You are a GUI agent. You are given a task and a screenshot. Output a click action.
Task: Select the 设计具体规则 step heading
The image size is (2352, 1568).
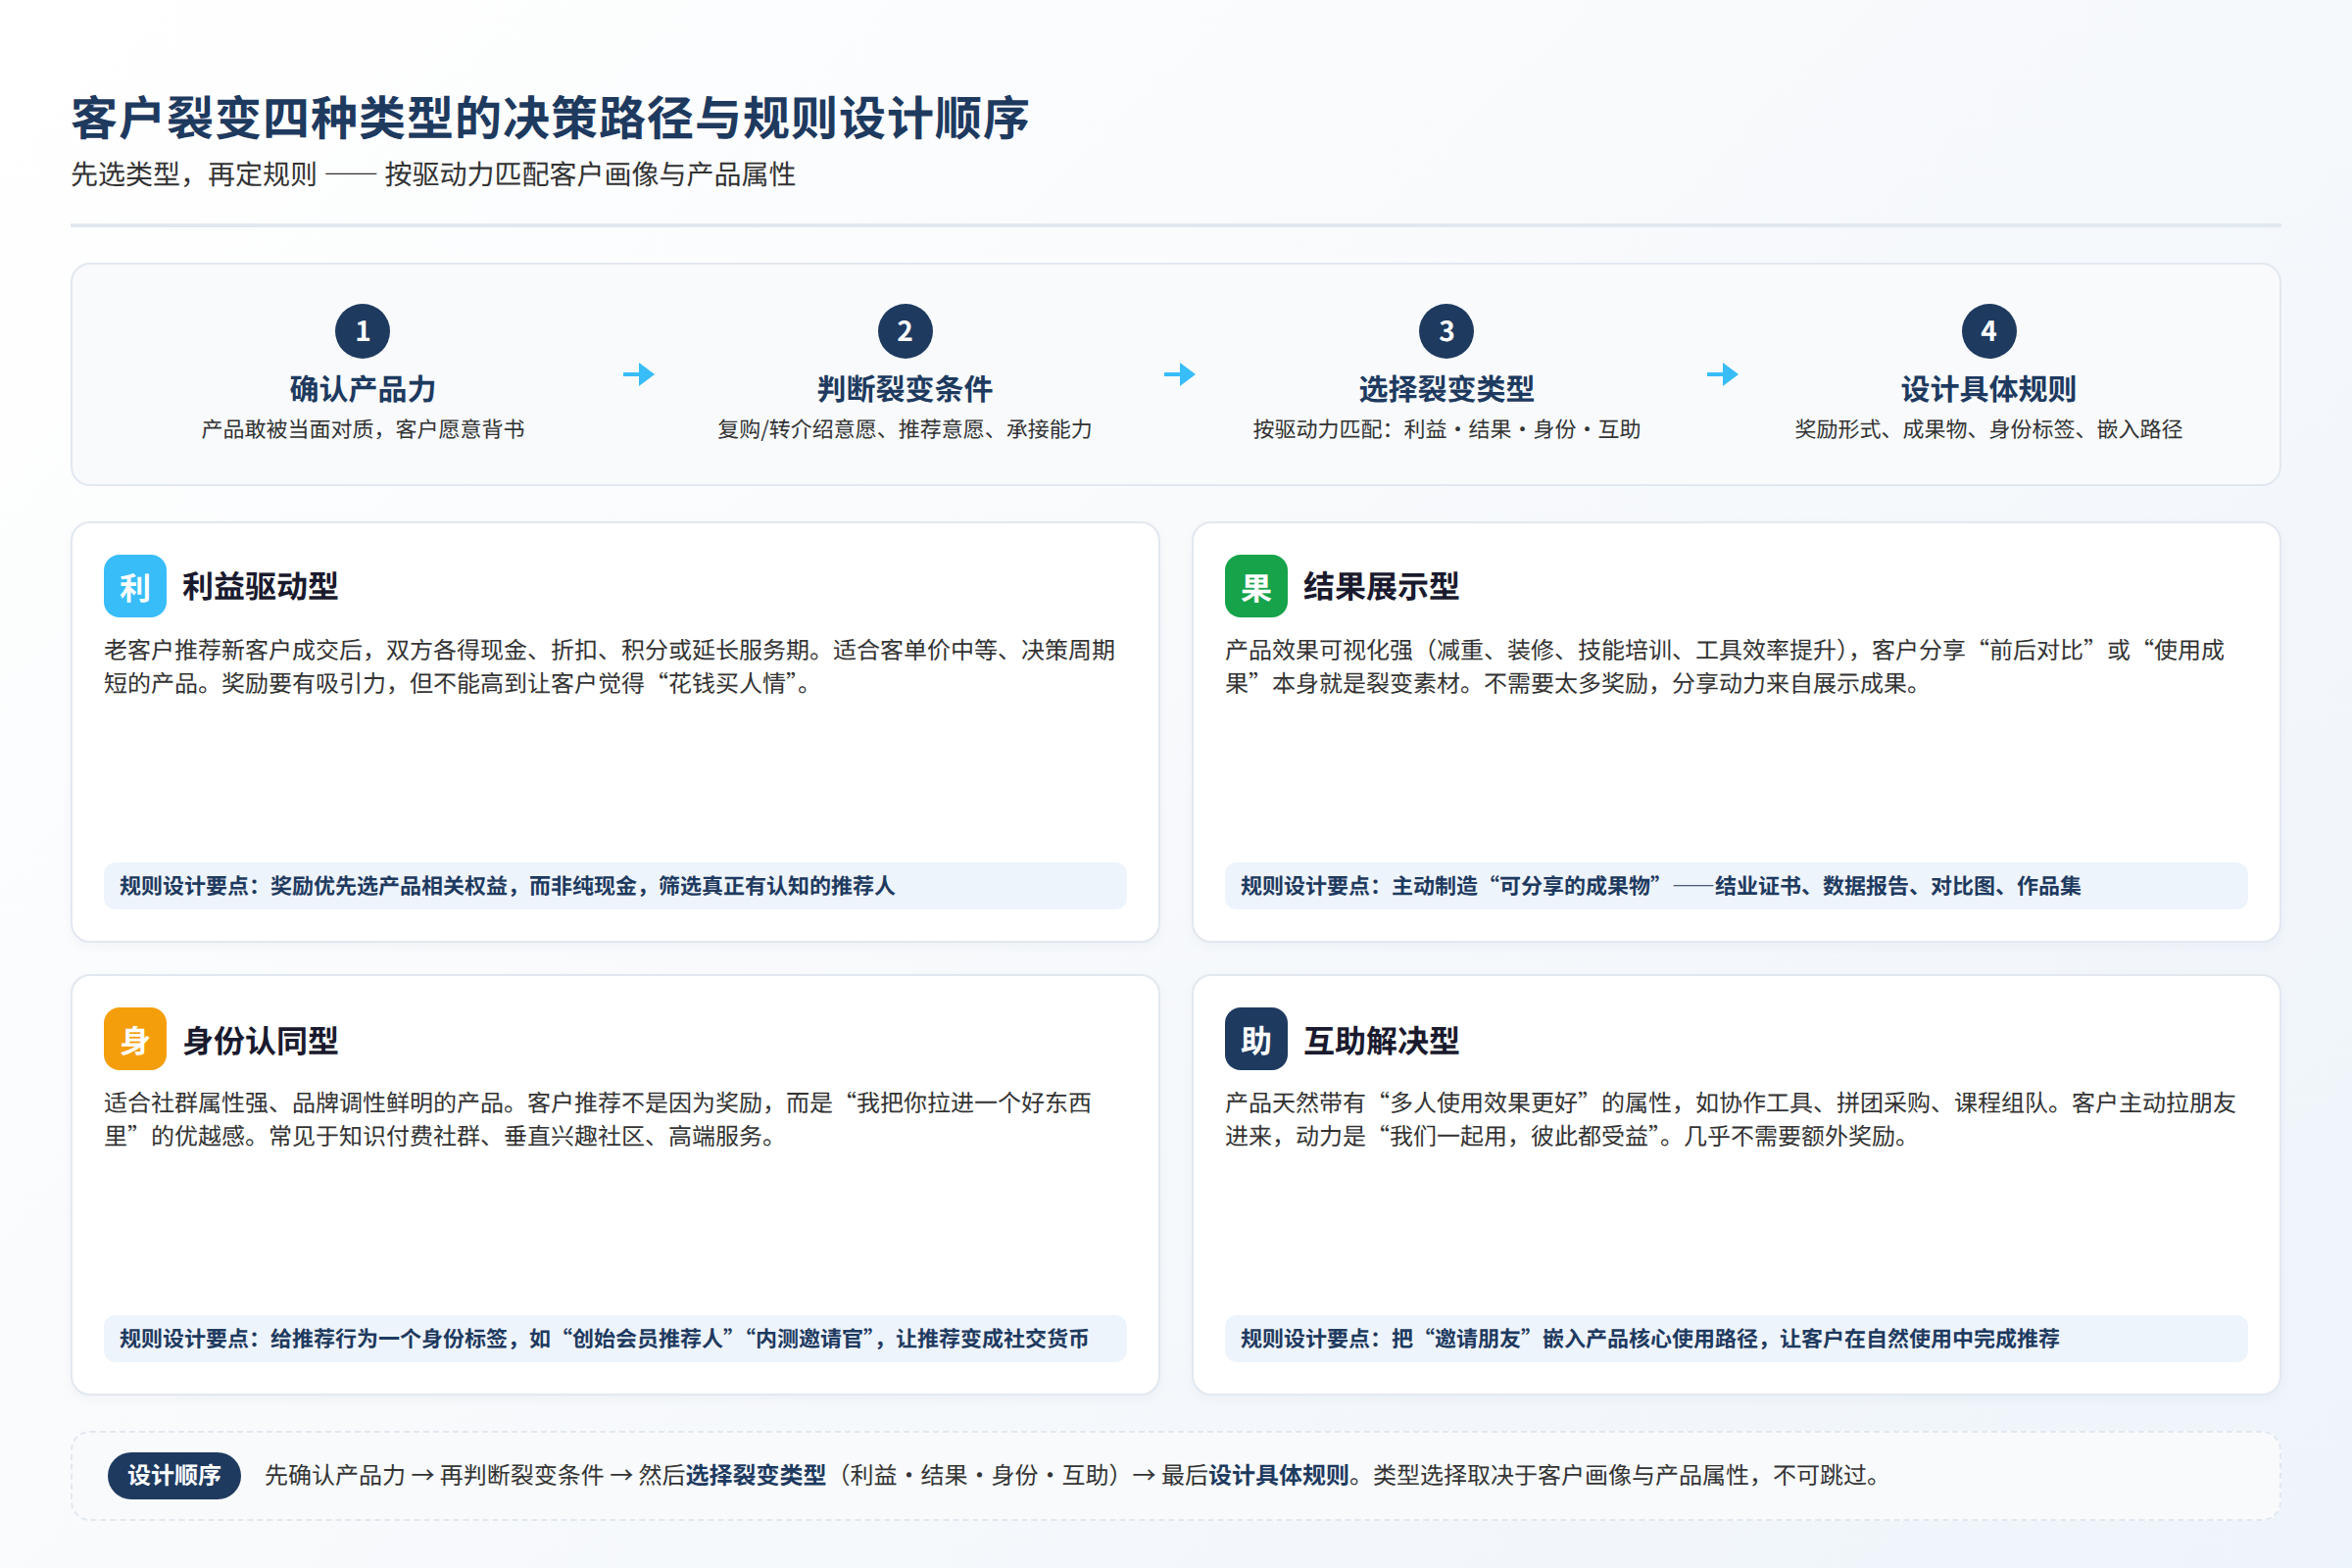point(1989,389)
